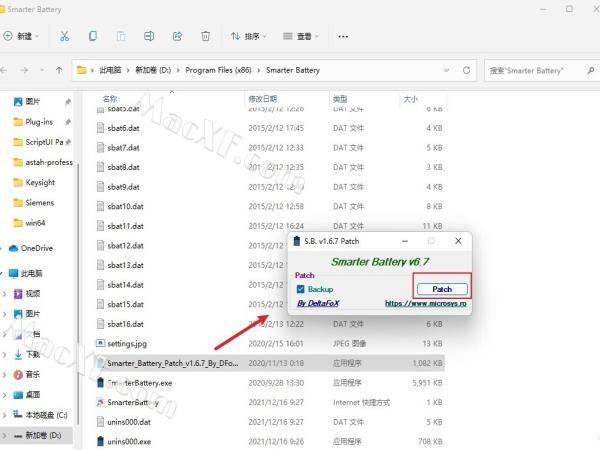Go up one folder level arrow
Screen dimensions: 600x450
(59, 70)
